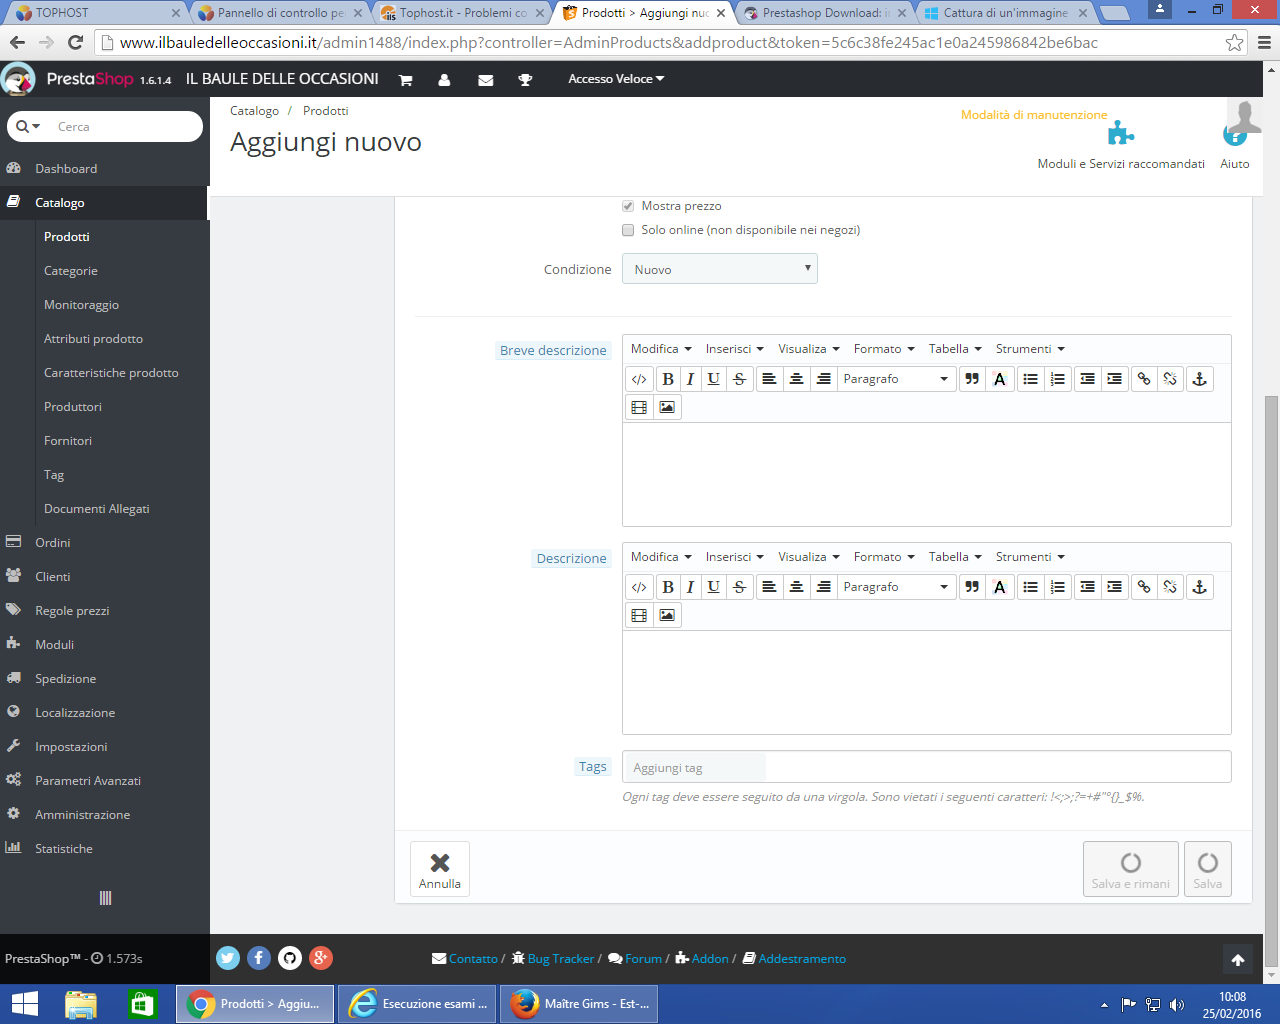Viewport: 1280px width, 1024px height.
Task: Open Strumenti menu in Descrizione editor
Action: coord(1030,557)
